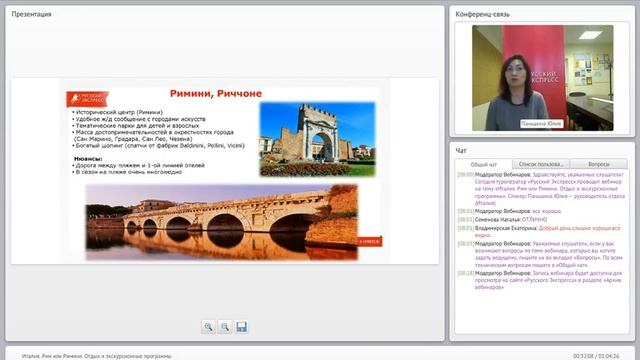
Task: Click the moderator message about Запись вебинара
Action: coord(540,280)
